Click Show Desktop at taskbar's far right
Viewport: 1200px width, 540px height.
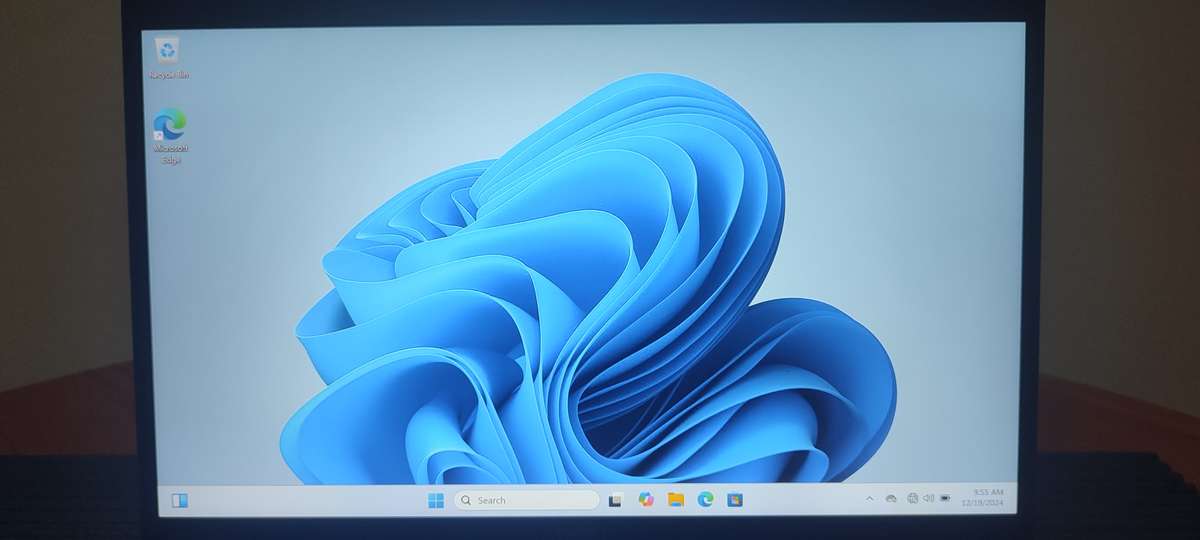[1021, 499]
